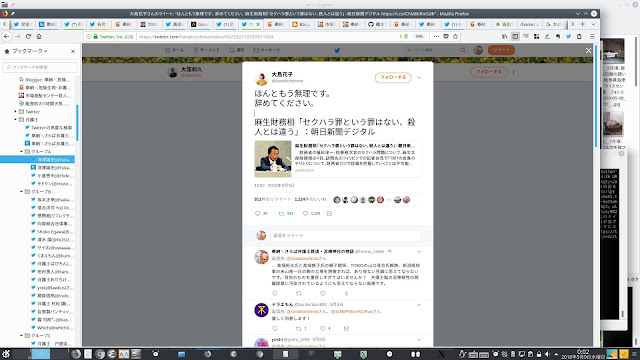Open page actions three-dot menu

click(x=436, y=36)
